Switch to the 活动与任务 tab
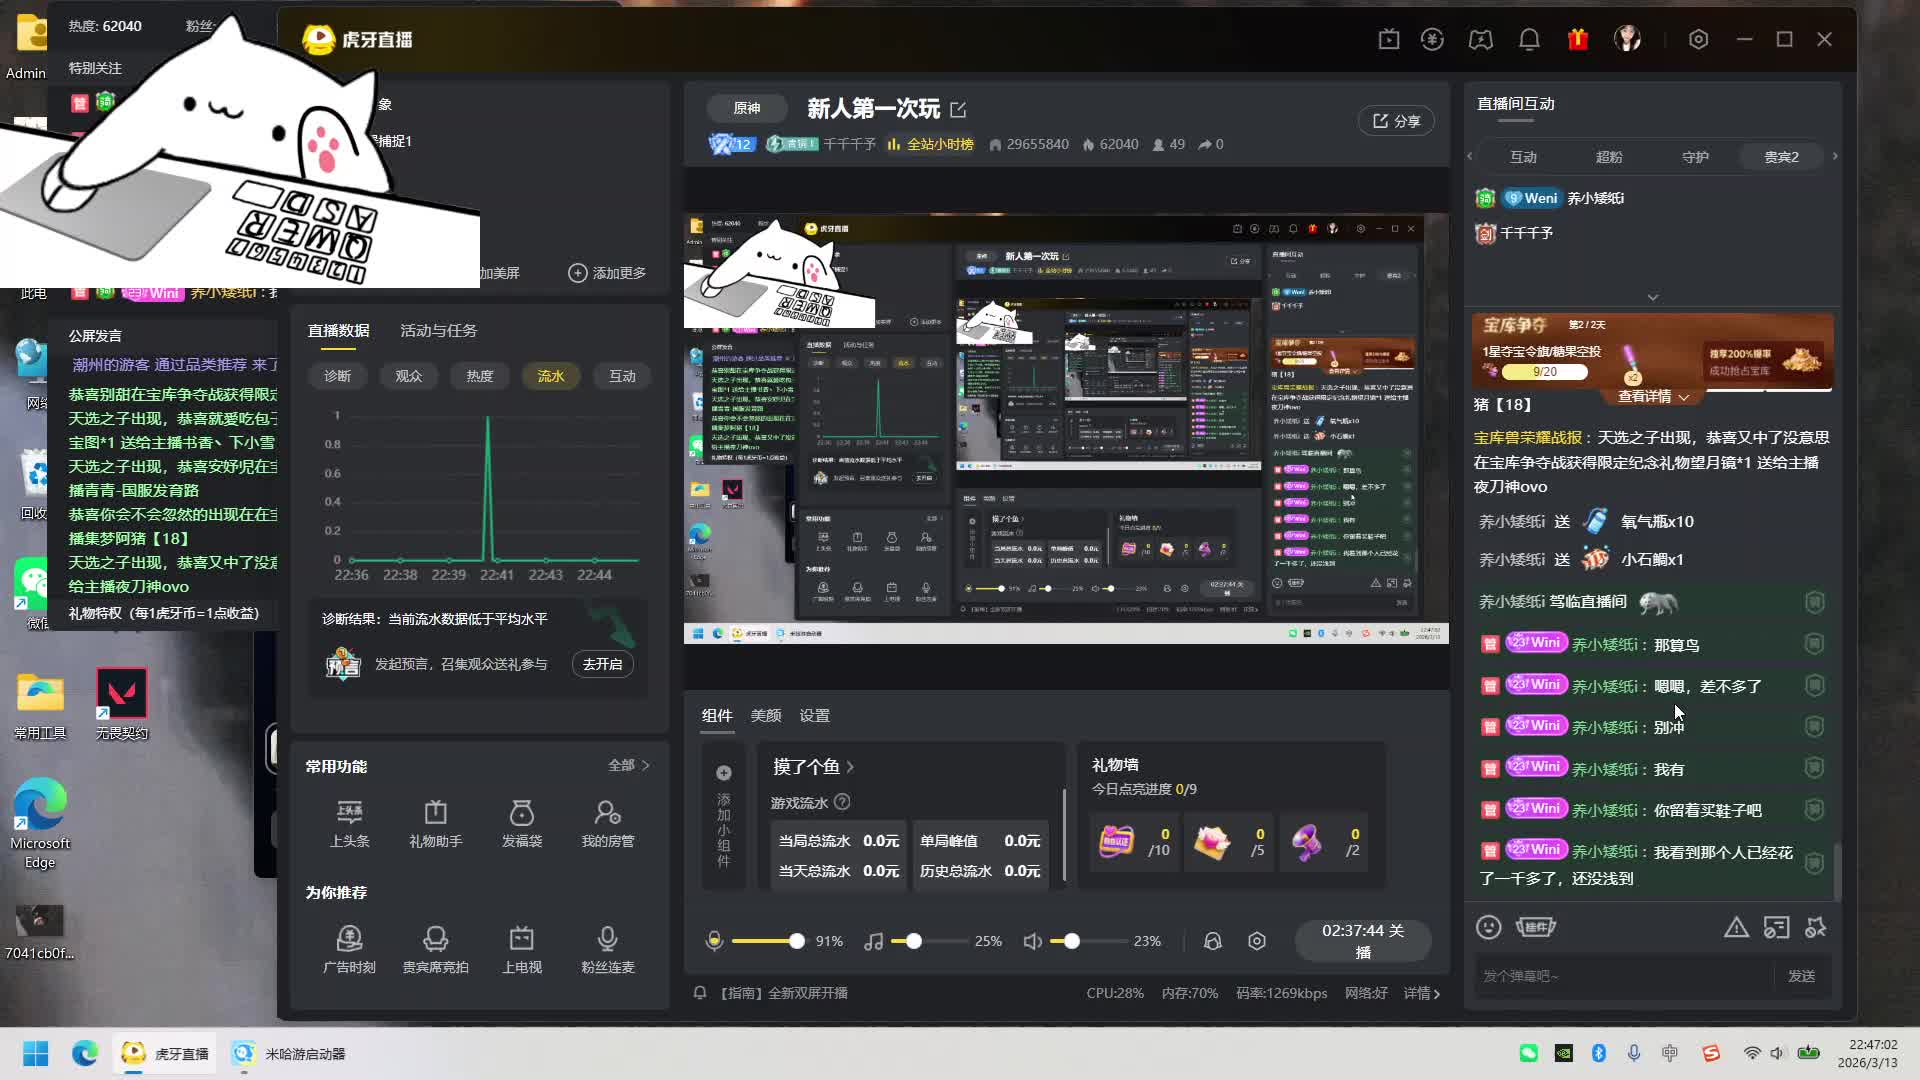The image size is (1920, 1080). [x=438, y=331]
